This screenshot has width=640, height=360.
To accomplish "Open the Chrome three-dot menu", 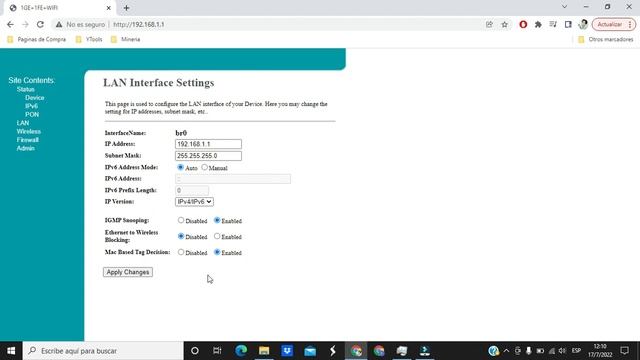I will click(x=630, y=24).
